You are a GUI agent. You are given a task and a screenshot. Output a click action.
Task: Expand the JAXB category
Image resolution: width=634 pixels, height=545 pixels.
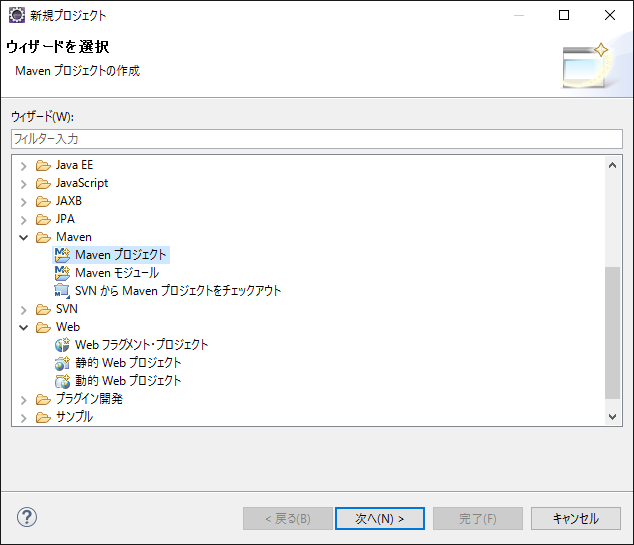(x=24, y=202)
